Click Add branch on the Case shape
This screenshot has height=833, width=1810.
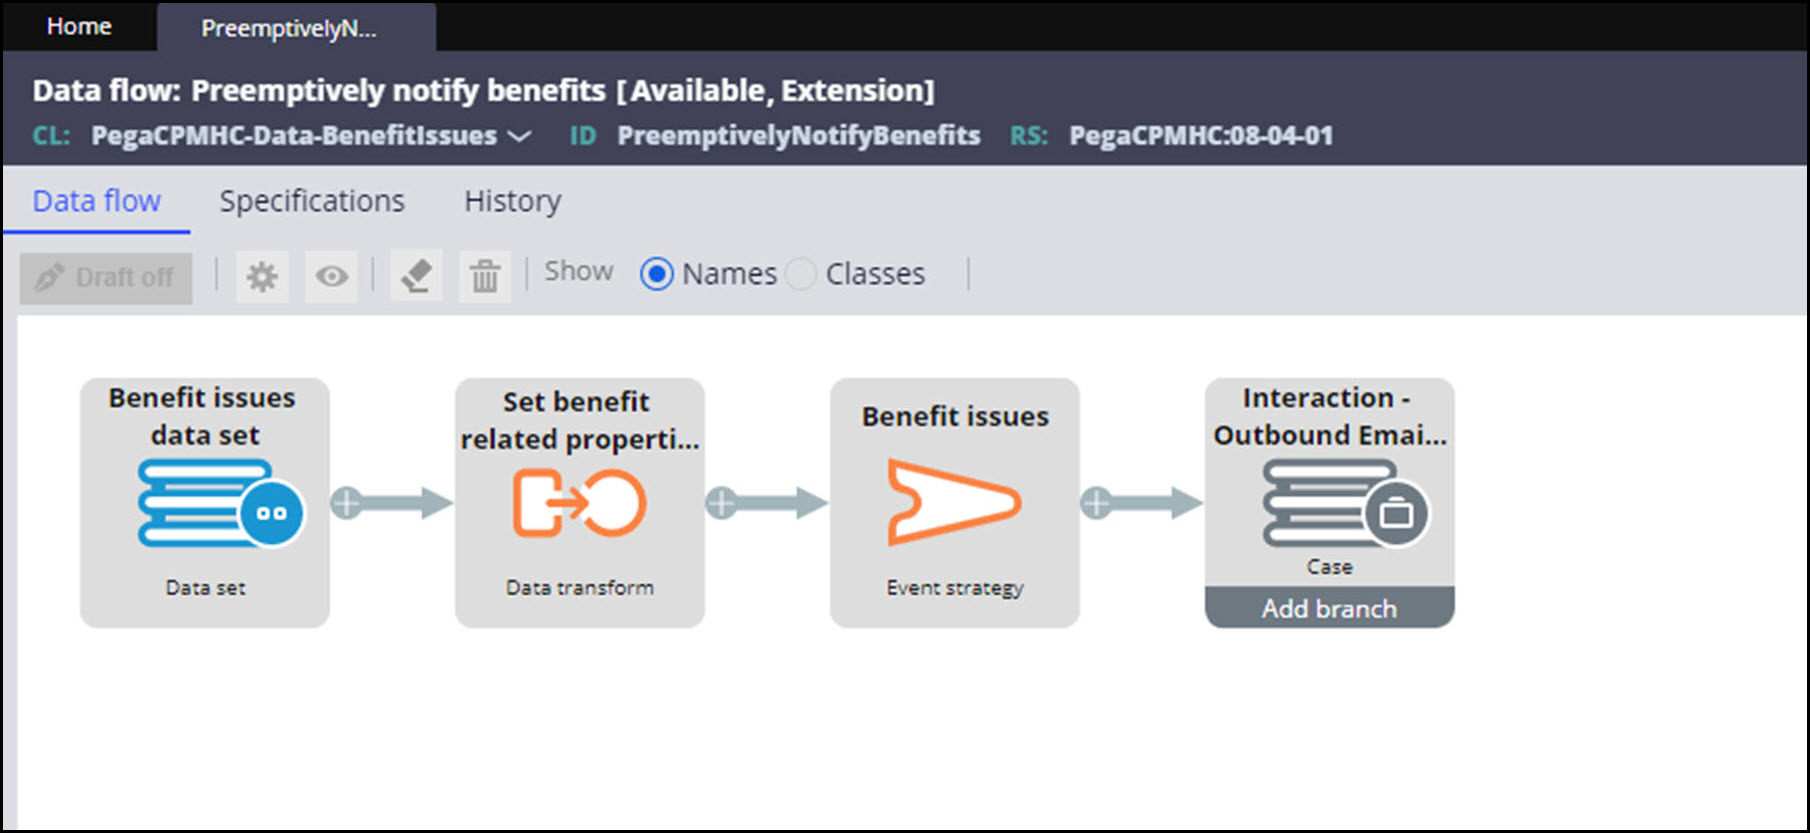[x=1329, y=608]
